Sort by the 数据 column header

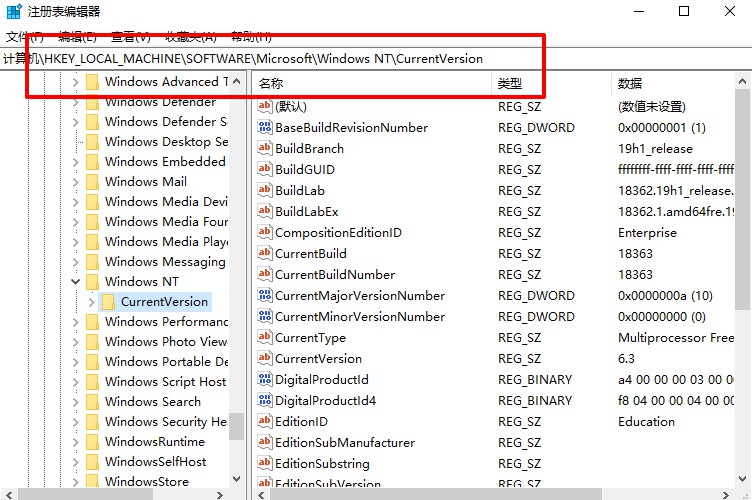673,83
